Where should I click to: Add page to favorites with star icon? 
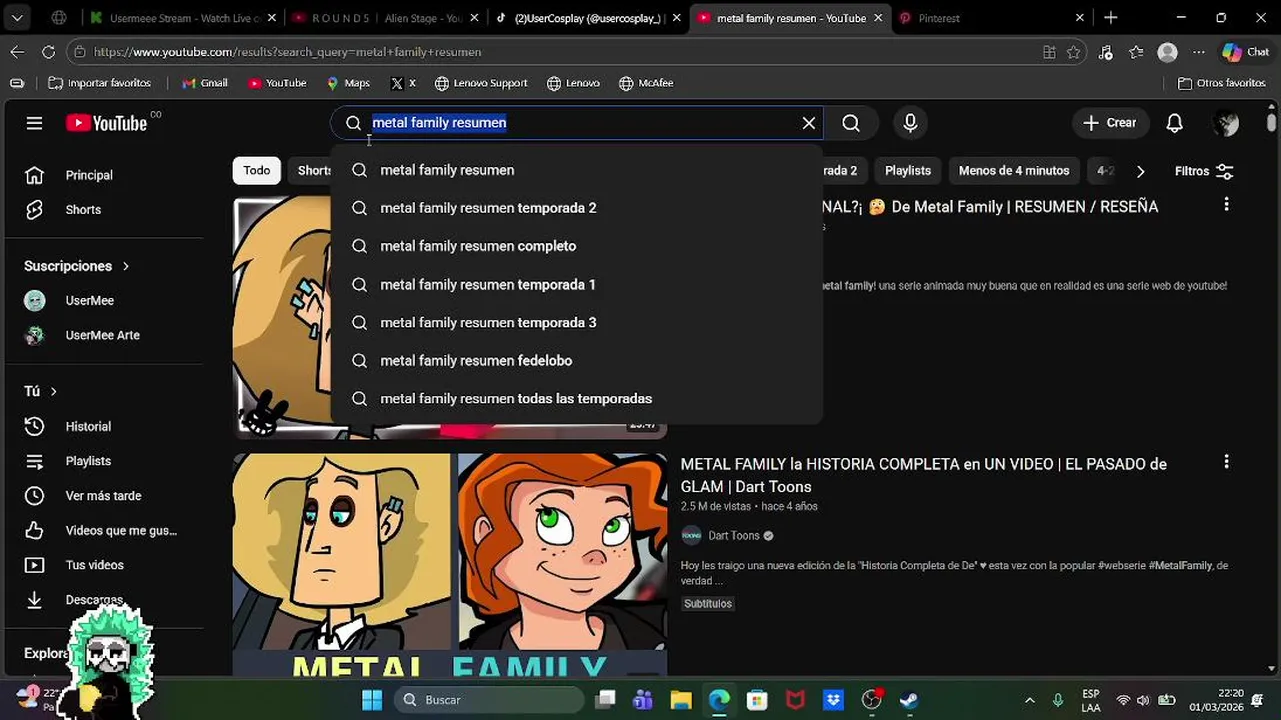pos(1074,52)
